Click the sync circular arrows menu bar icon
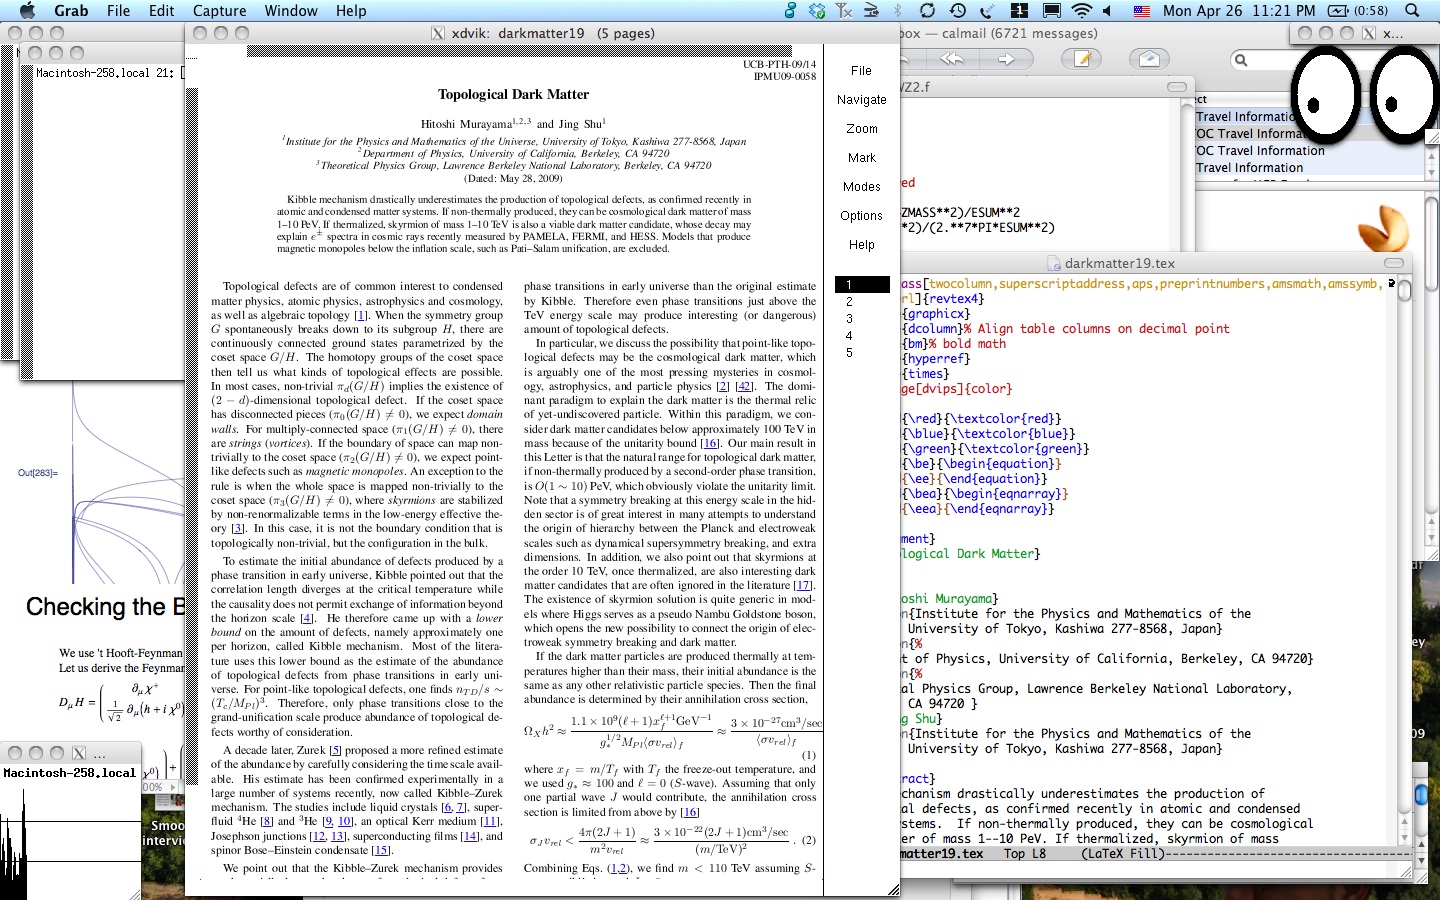Screen dimensions: 1440x900 click(x=927, y=10)
